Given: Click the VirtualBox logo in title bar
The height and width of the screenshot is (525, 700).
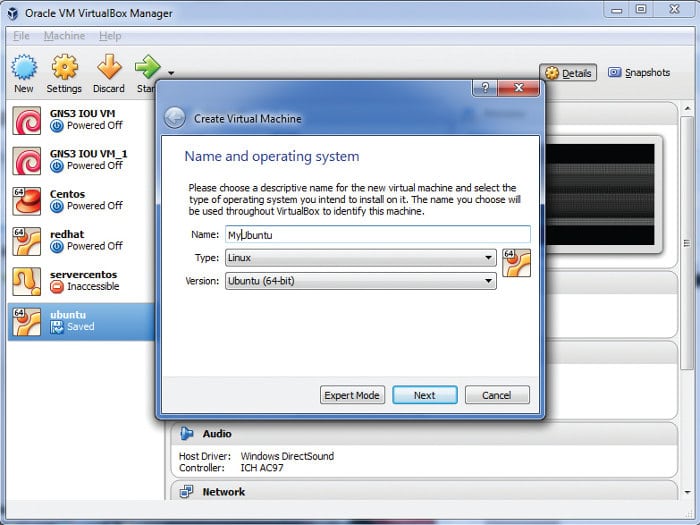Looking at the screenshot, I should click(12, 13).
